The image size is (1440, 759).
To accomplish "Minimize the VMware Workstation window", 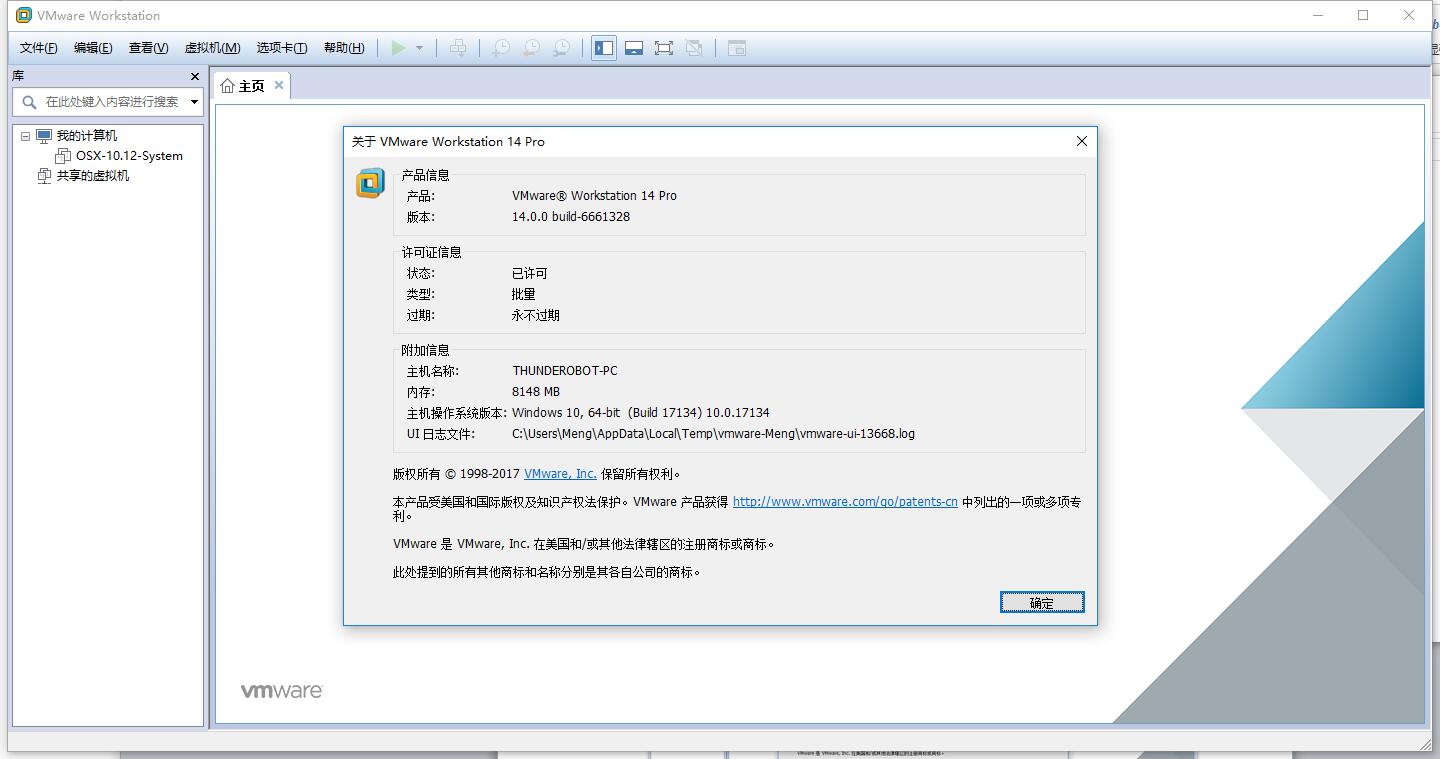I will coord(1319,15).
